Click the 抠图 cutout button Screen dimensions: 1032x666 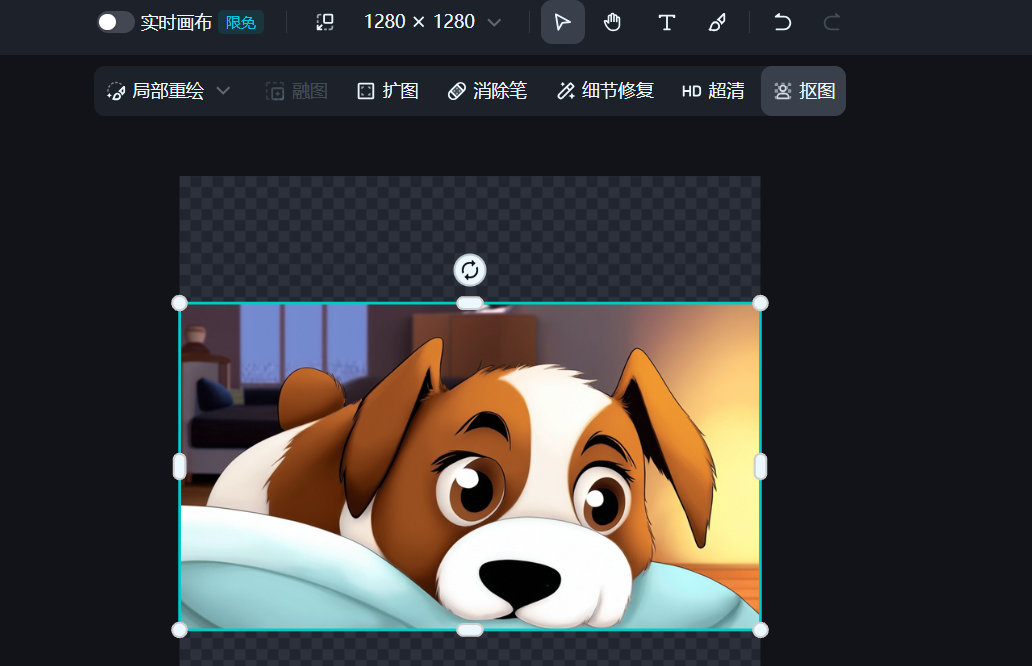pos(804,91)
